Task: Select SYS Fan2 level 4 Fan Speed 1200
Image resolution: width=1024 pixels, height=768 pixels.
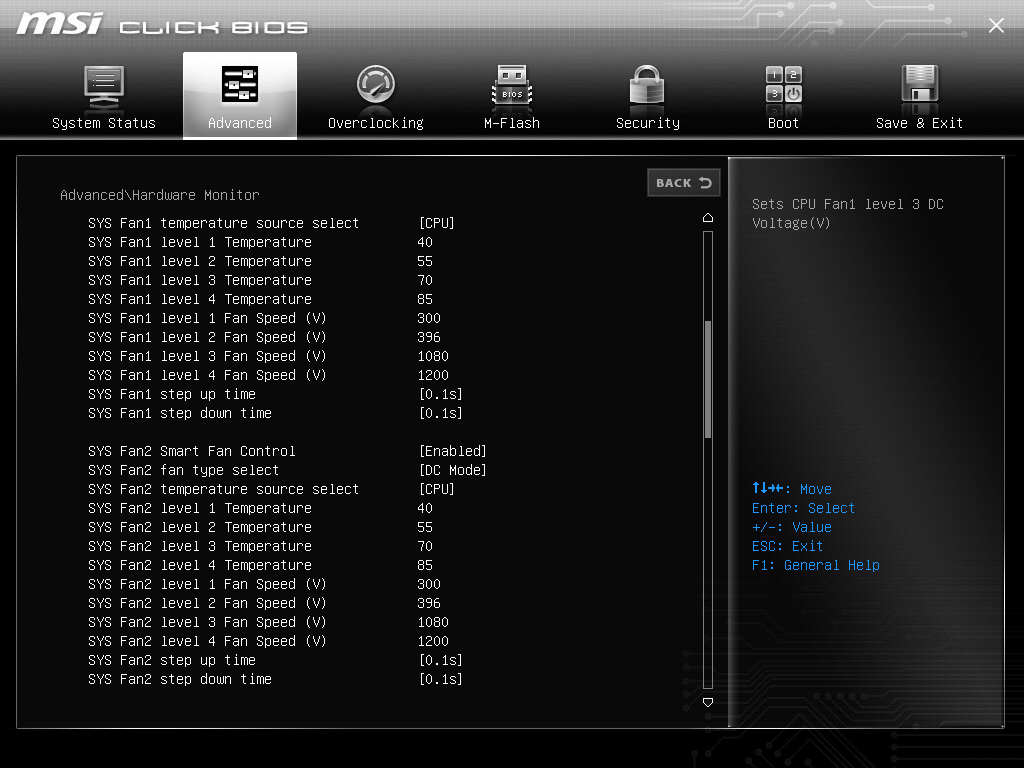Action: [x=433, y=641]
